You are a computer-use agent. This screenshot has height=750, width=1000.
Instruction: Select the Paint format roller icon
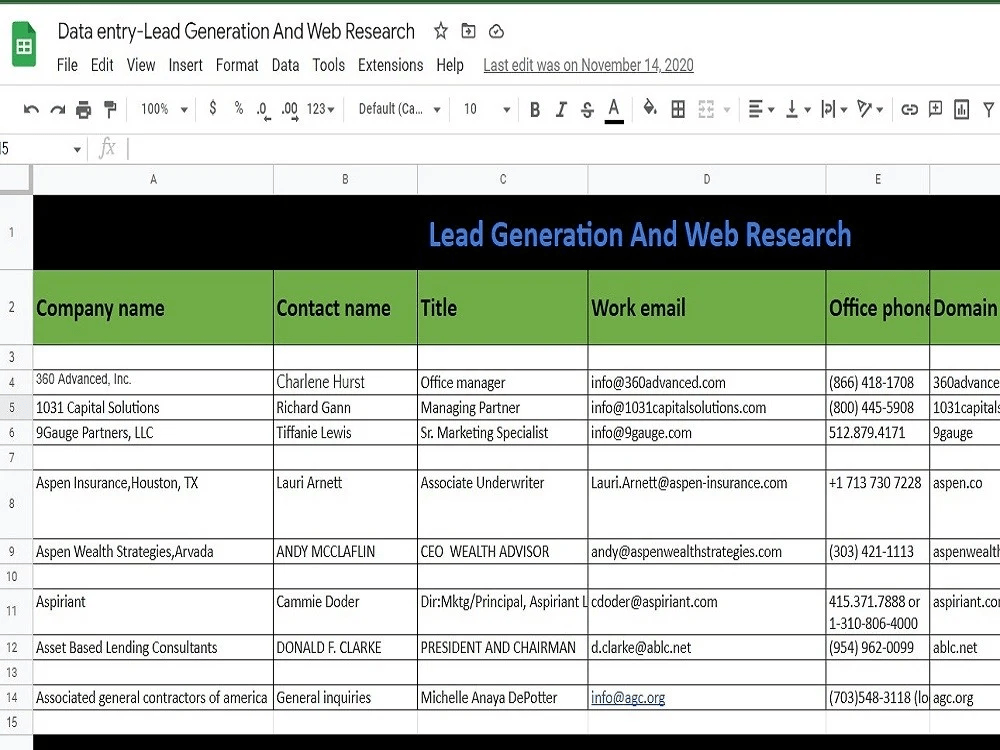(x=110, y=110)
